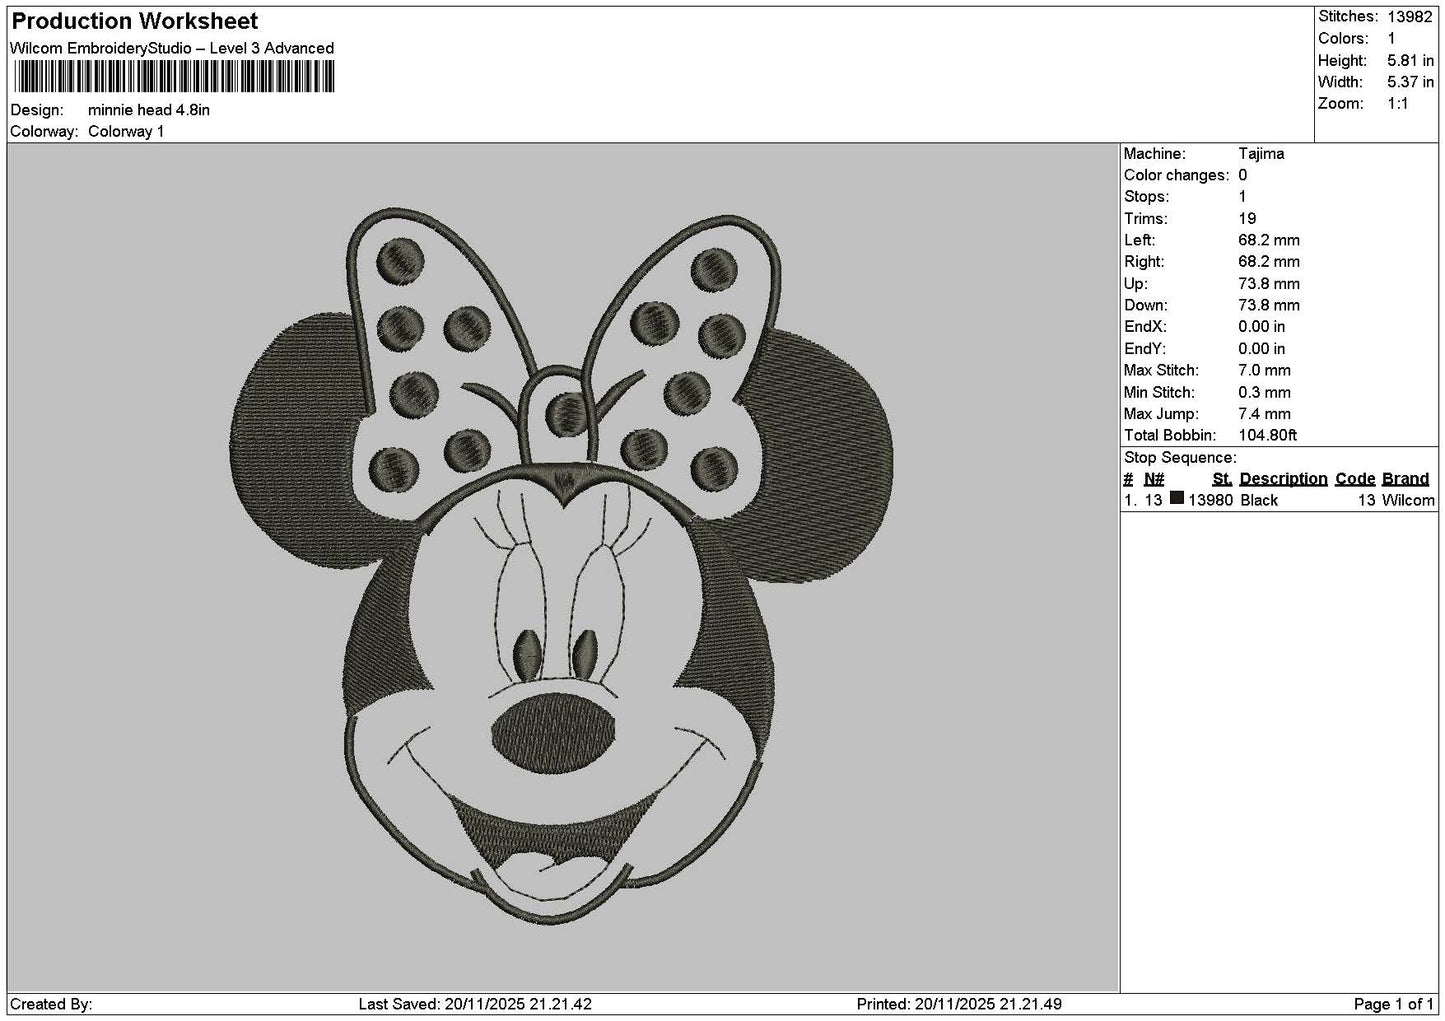
Task: Click the 'Down:' value 73.8 mm
Action: 1269,305
